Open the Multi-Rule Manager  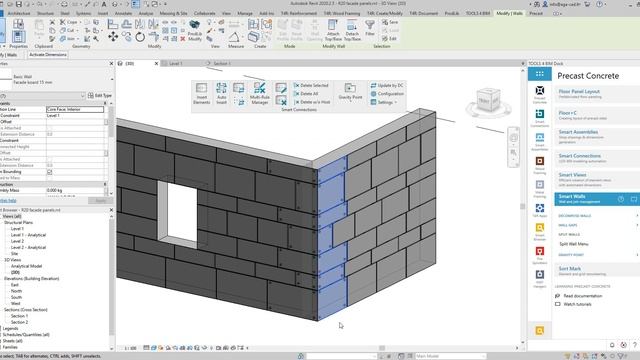tap(260, 93)
